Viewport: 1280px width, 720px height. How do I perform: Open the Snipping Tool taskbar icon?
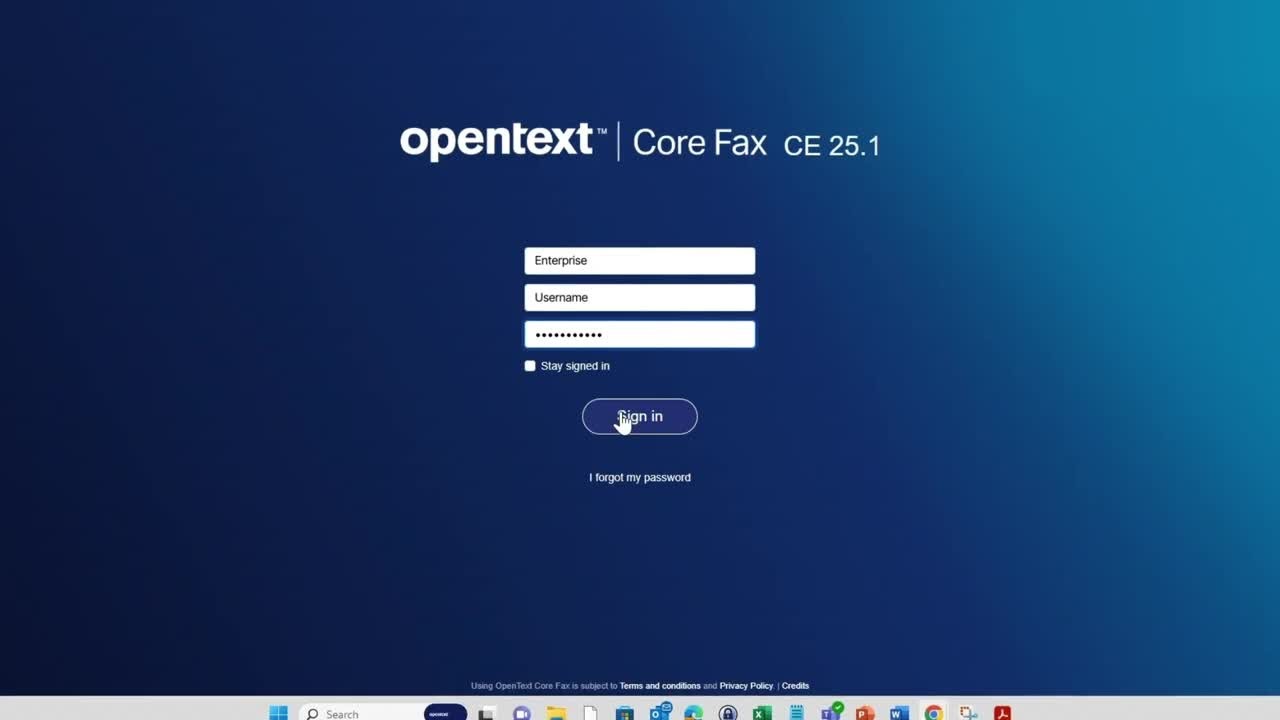tap(968, 713)
